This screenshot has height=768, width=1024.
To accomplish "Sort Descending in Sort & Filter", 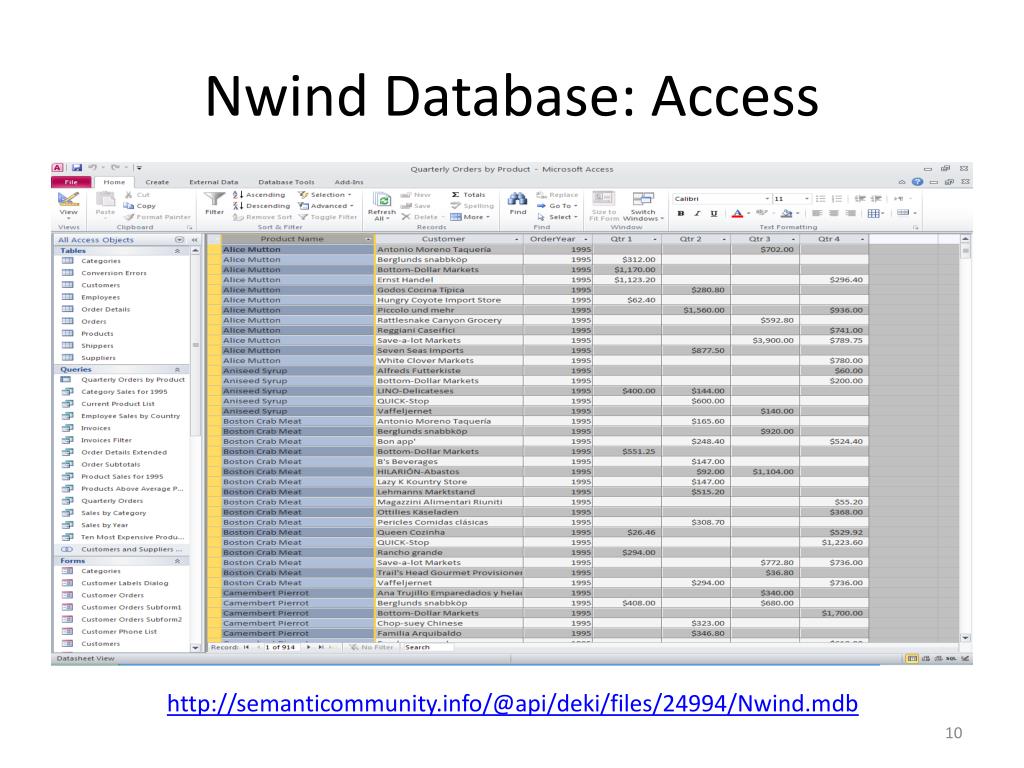I will [x=261, y=206].
